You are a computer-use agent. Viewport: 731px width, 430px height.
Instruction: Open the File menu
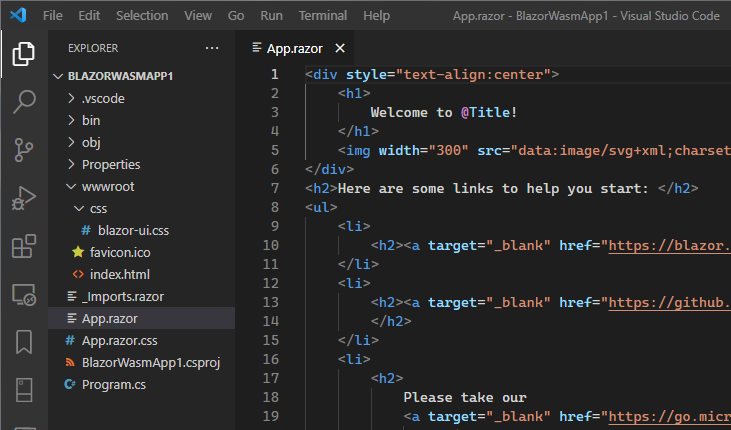point(52,15)
